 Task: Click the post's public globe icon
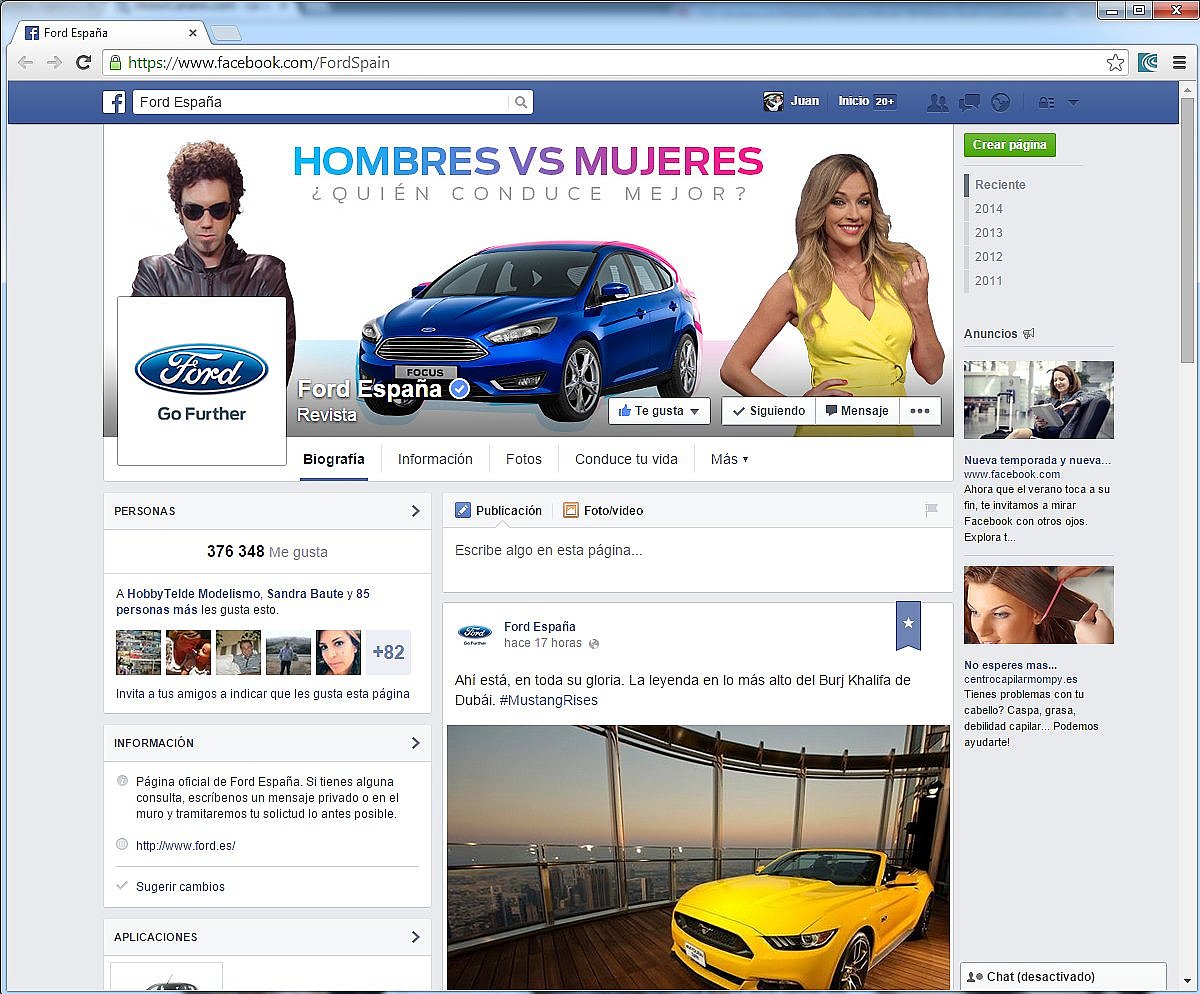pyautogui.click(x=594, y=644)
